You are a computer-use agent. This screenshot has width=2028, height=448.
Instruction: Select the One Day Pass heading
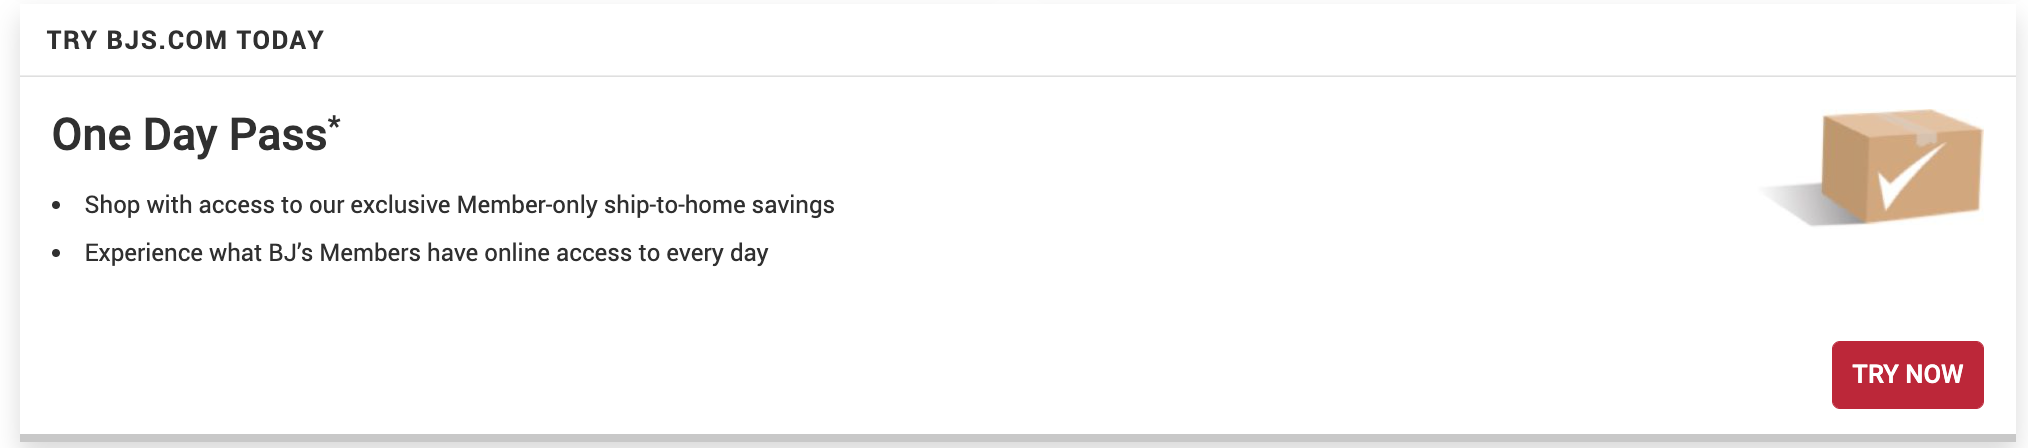coord(189,135)
